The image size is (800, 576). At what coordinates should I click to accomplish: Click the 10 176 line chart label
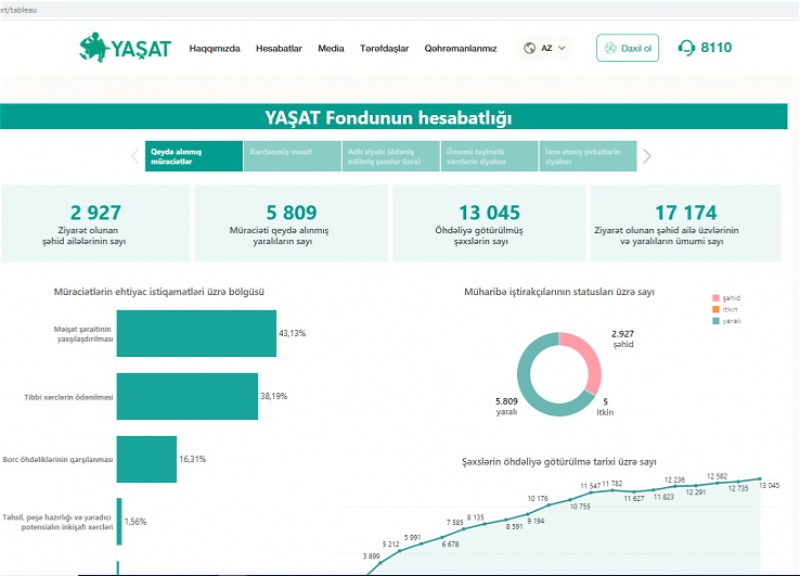(538, 498)
